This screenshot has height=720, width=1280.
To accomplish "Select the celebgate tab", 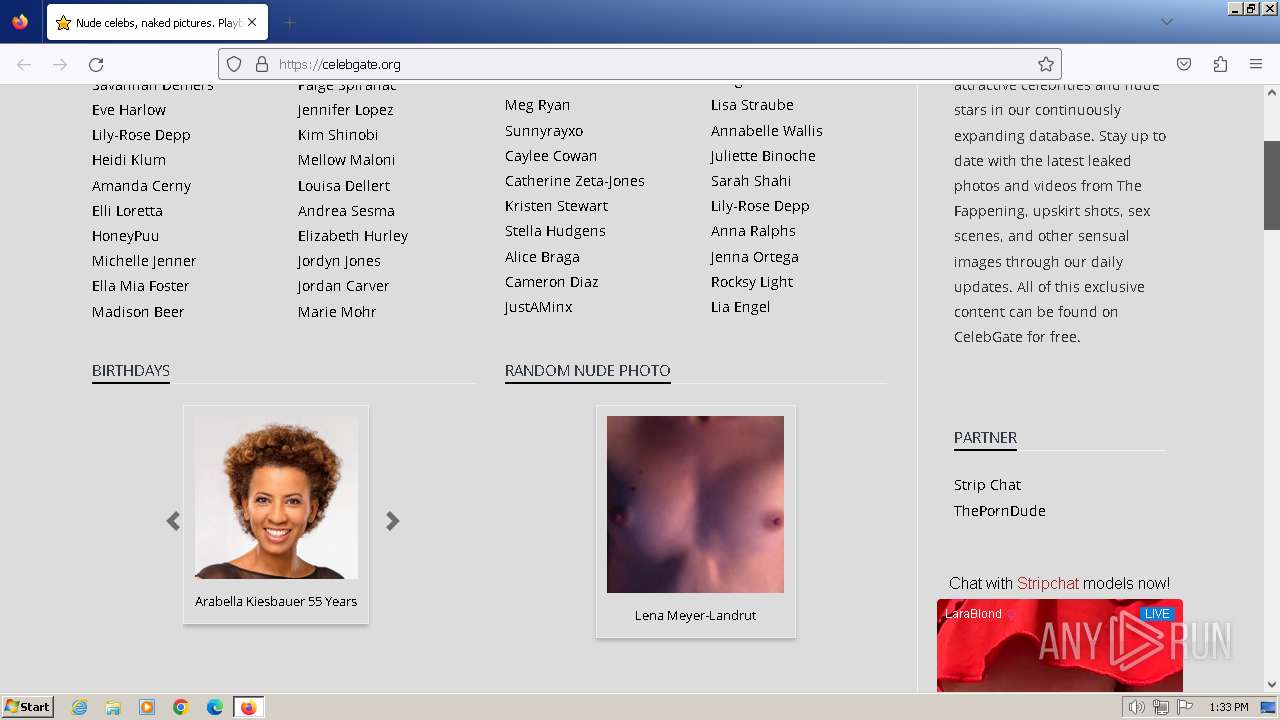I will click(157, 22).
